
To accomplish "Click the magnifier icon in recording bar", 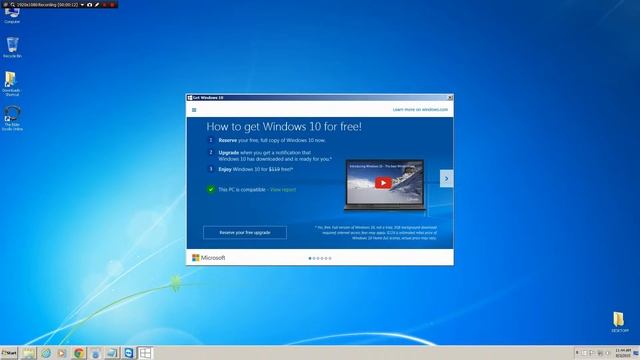I will click(x=13, y=5).
